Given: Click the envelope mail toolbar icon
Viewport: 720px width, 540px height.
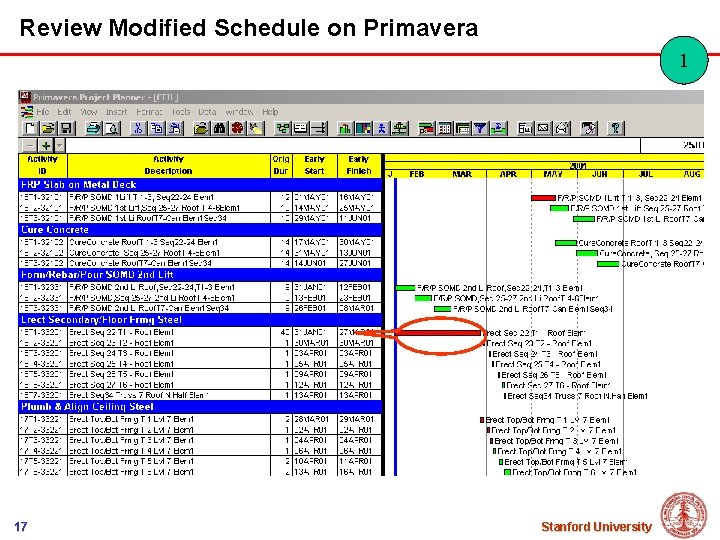Looking at the screenshot, I should click(543, 128).
